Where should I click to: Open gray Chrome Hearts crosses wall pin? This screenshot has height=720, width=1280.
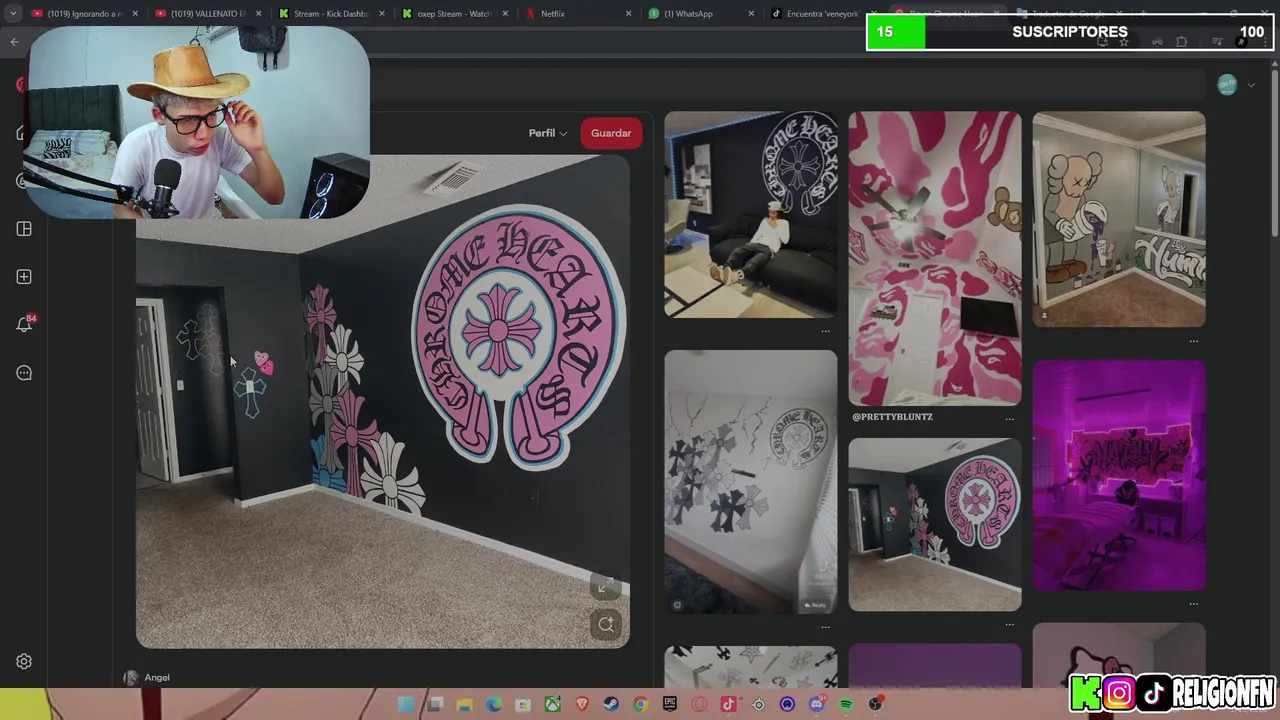tap(751, 481)
